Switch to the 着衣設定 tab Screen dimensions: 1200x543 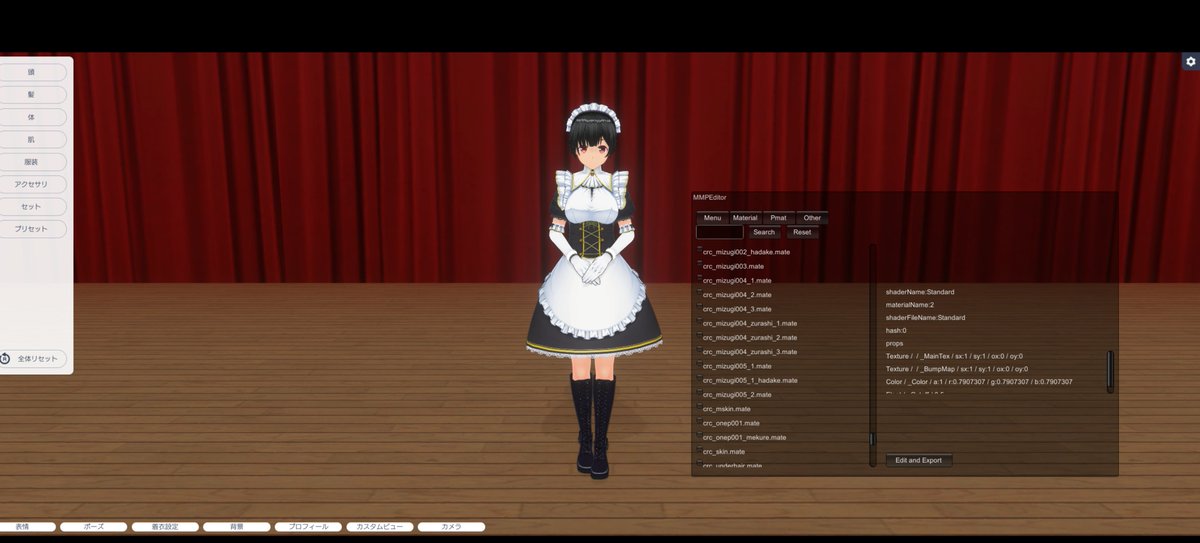pos(165,526)
